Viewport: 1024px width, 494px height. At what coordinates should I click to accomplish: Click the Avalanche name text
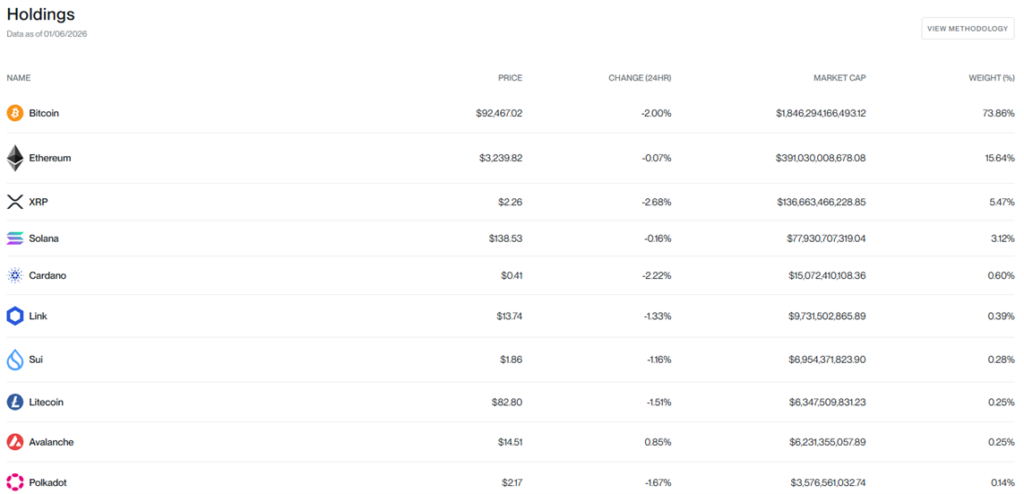point(51,442)
